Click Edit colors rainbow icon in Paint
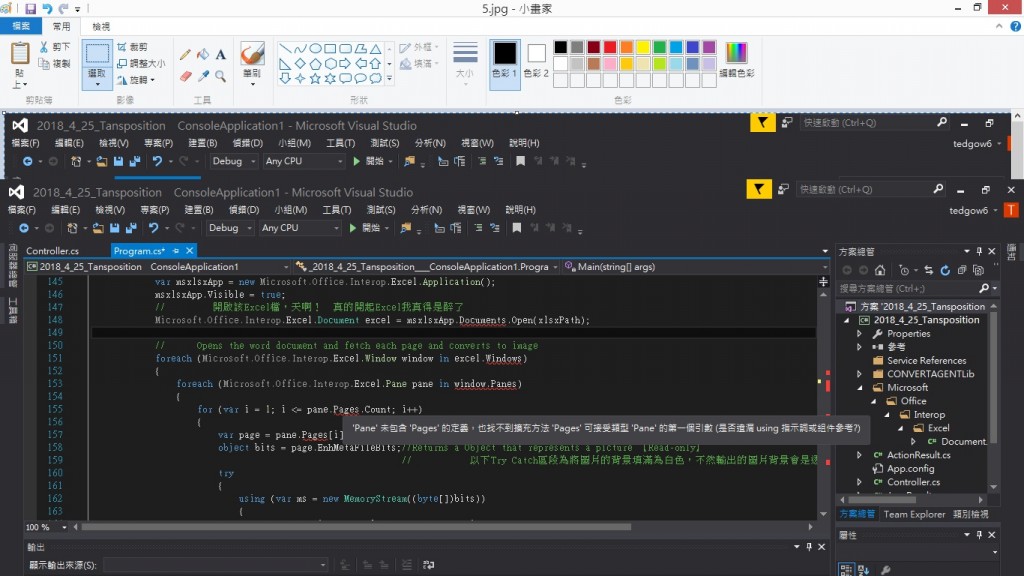Image resolution: width=1024 pixels, height=576 pixels. pos(736,52)
